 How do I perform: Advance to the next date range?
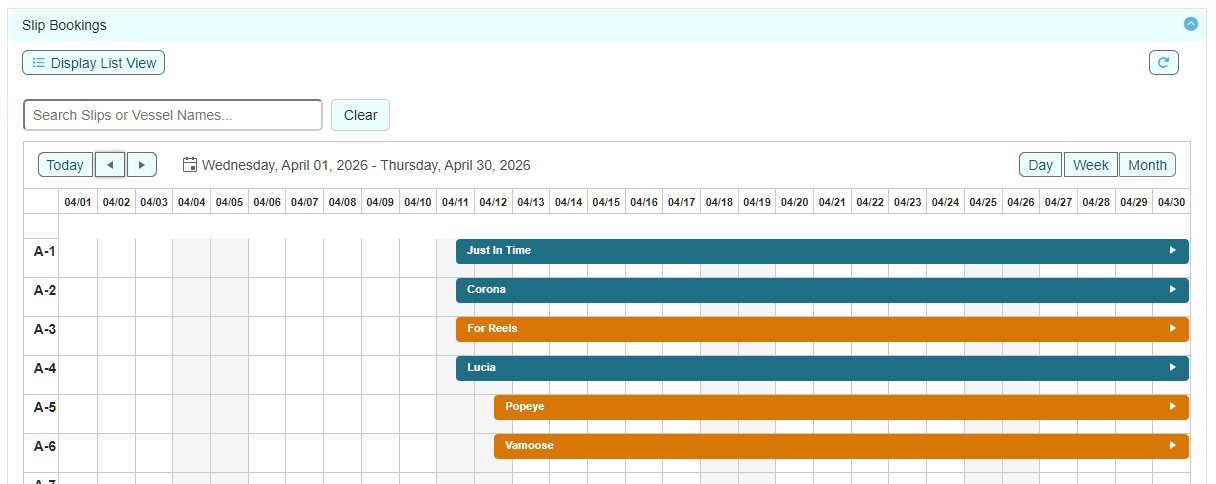pos(142,165)
